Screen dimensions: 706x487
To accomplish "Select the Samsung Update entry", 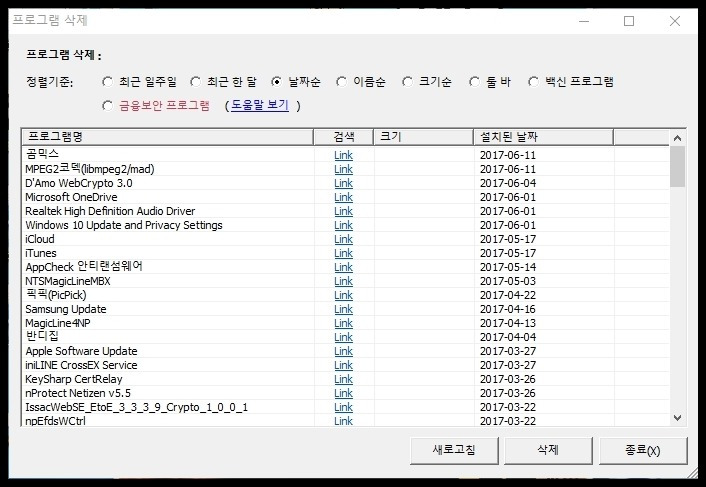I will 66,309.
